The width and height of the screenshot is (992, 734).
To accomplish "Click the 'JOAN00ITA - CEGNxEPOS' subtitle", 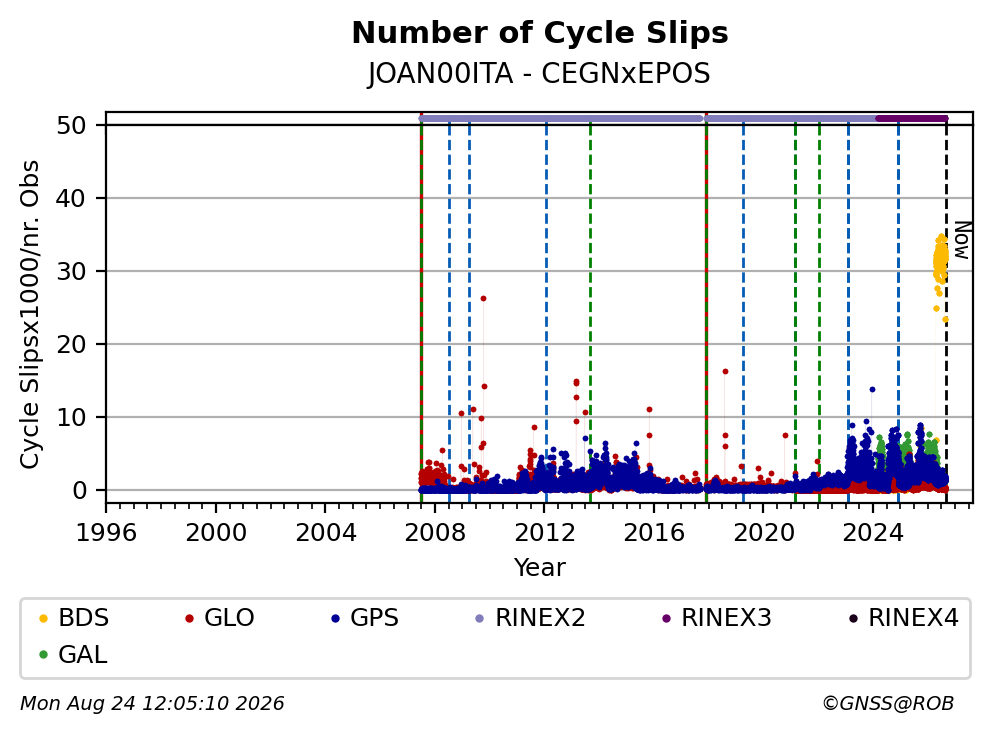I will (539, 74).
